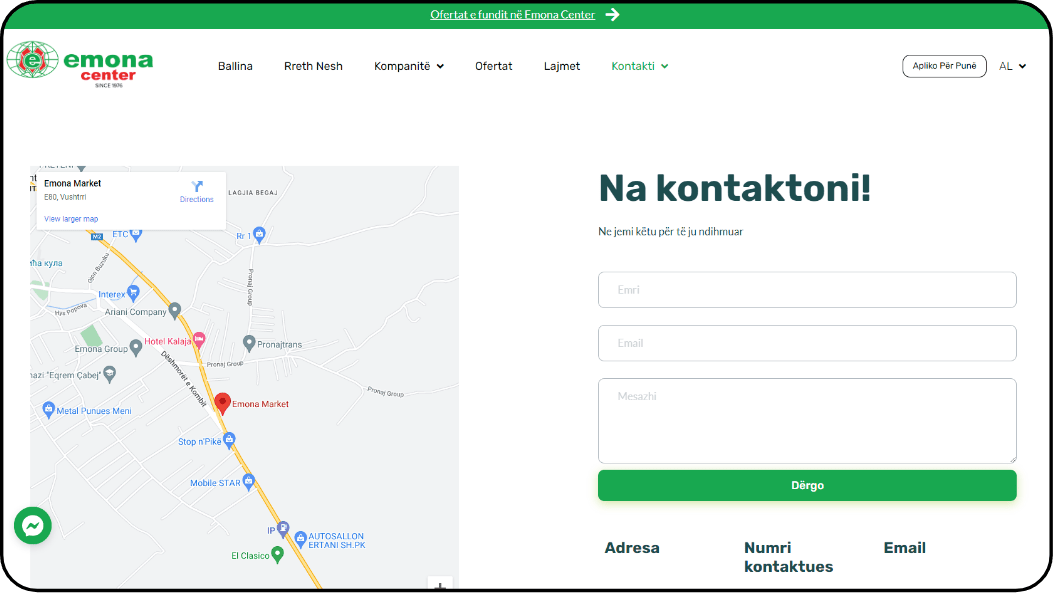Click the Directions icon on map card
Viewport: 1053px width, 593px height.
pyautogui.click(x=196, y=187)
